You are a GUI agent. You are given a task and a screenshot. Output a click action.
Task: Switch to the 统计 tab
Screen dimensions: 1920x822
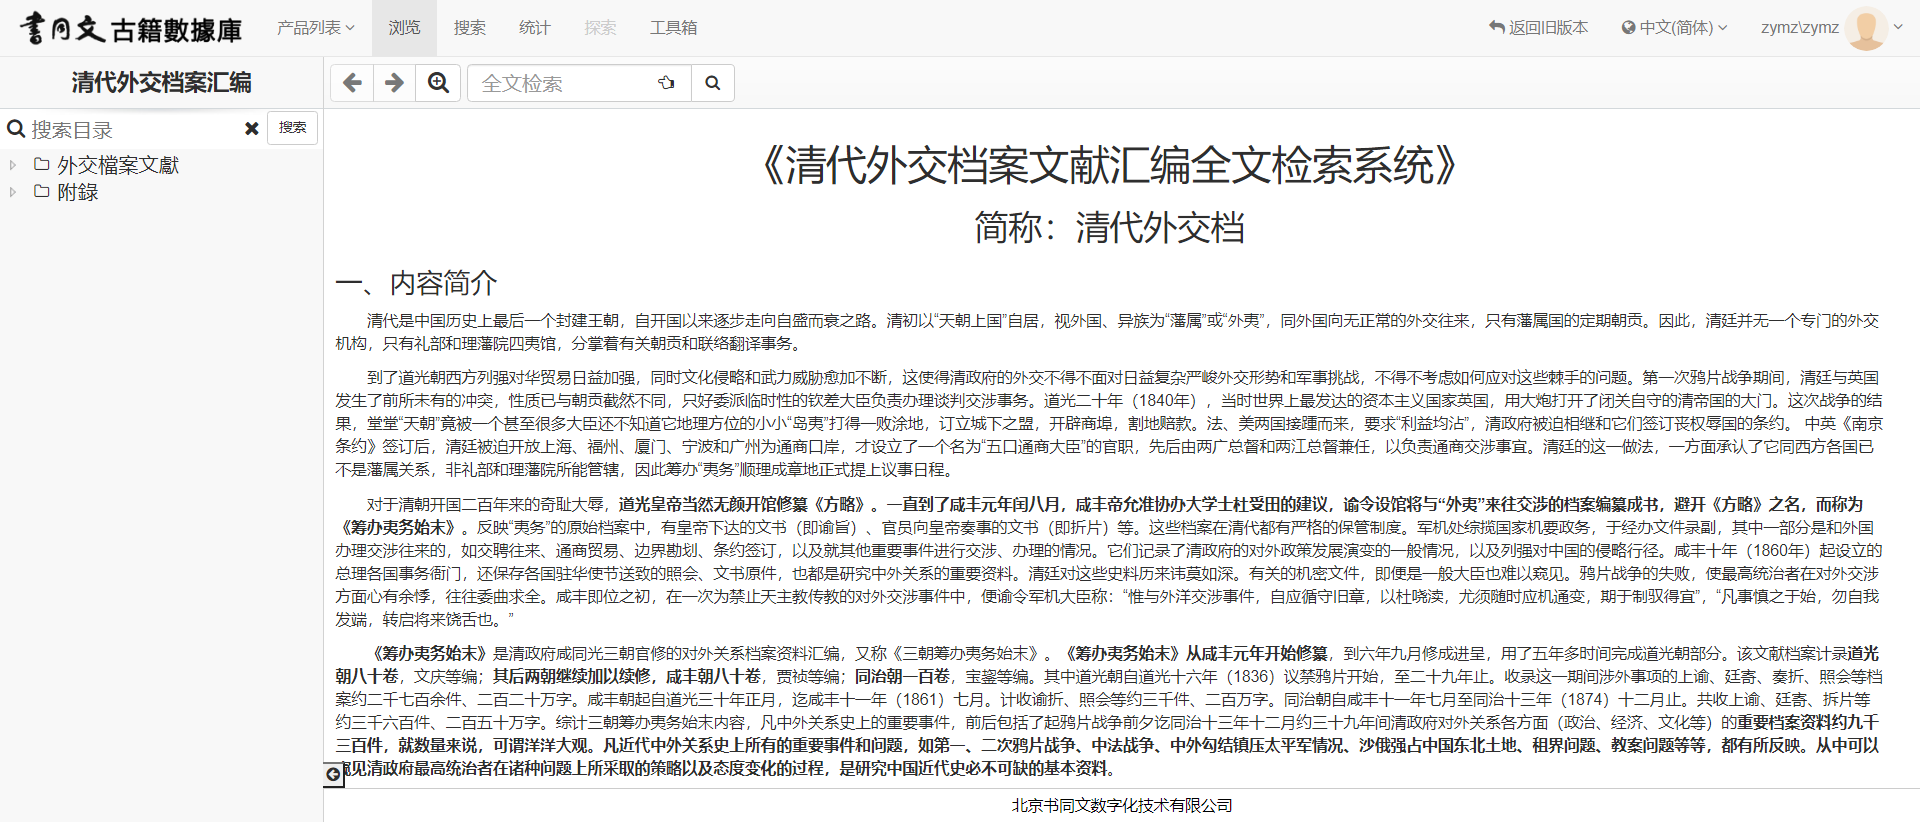click(534, 28)
